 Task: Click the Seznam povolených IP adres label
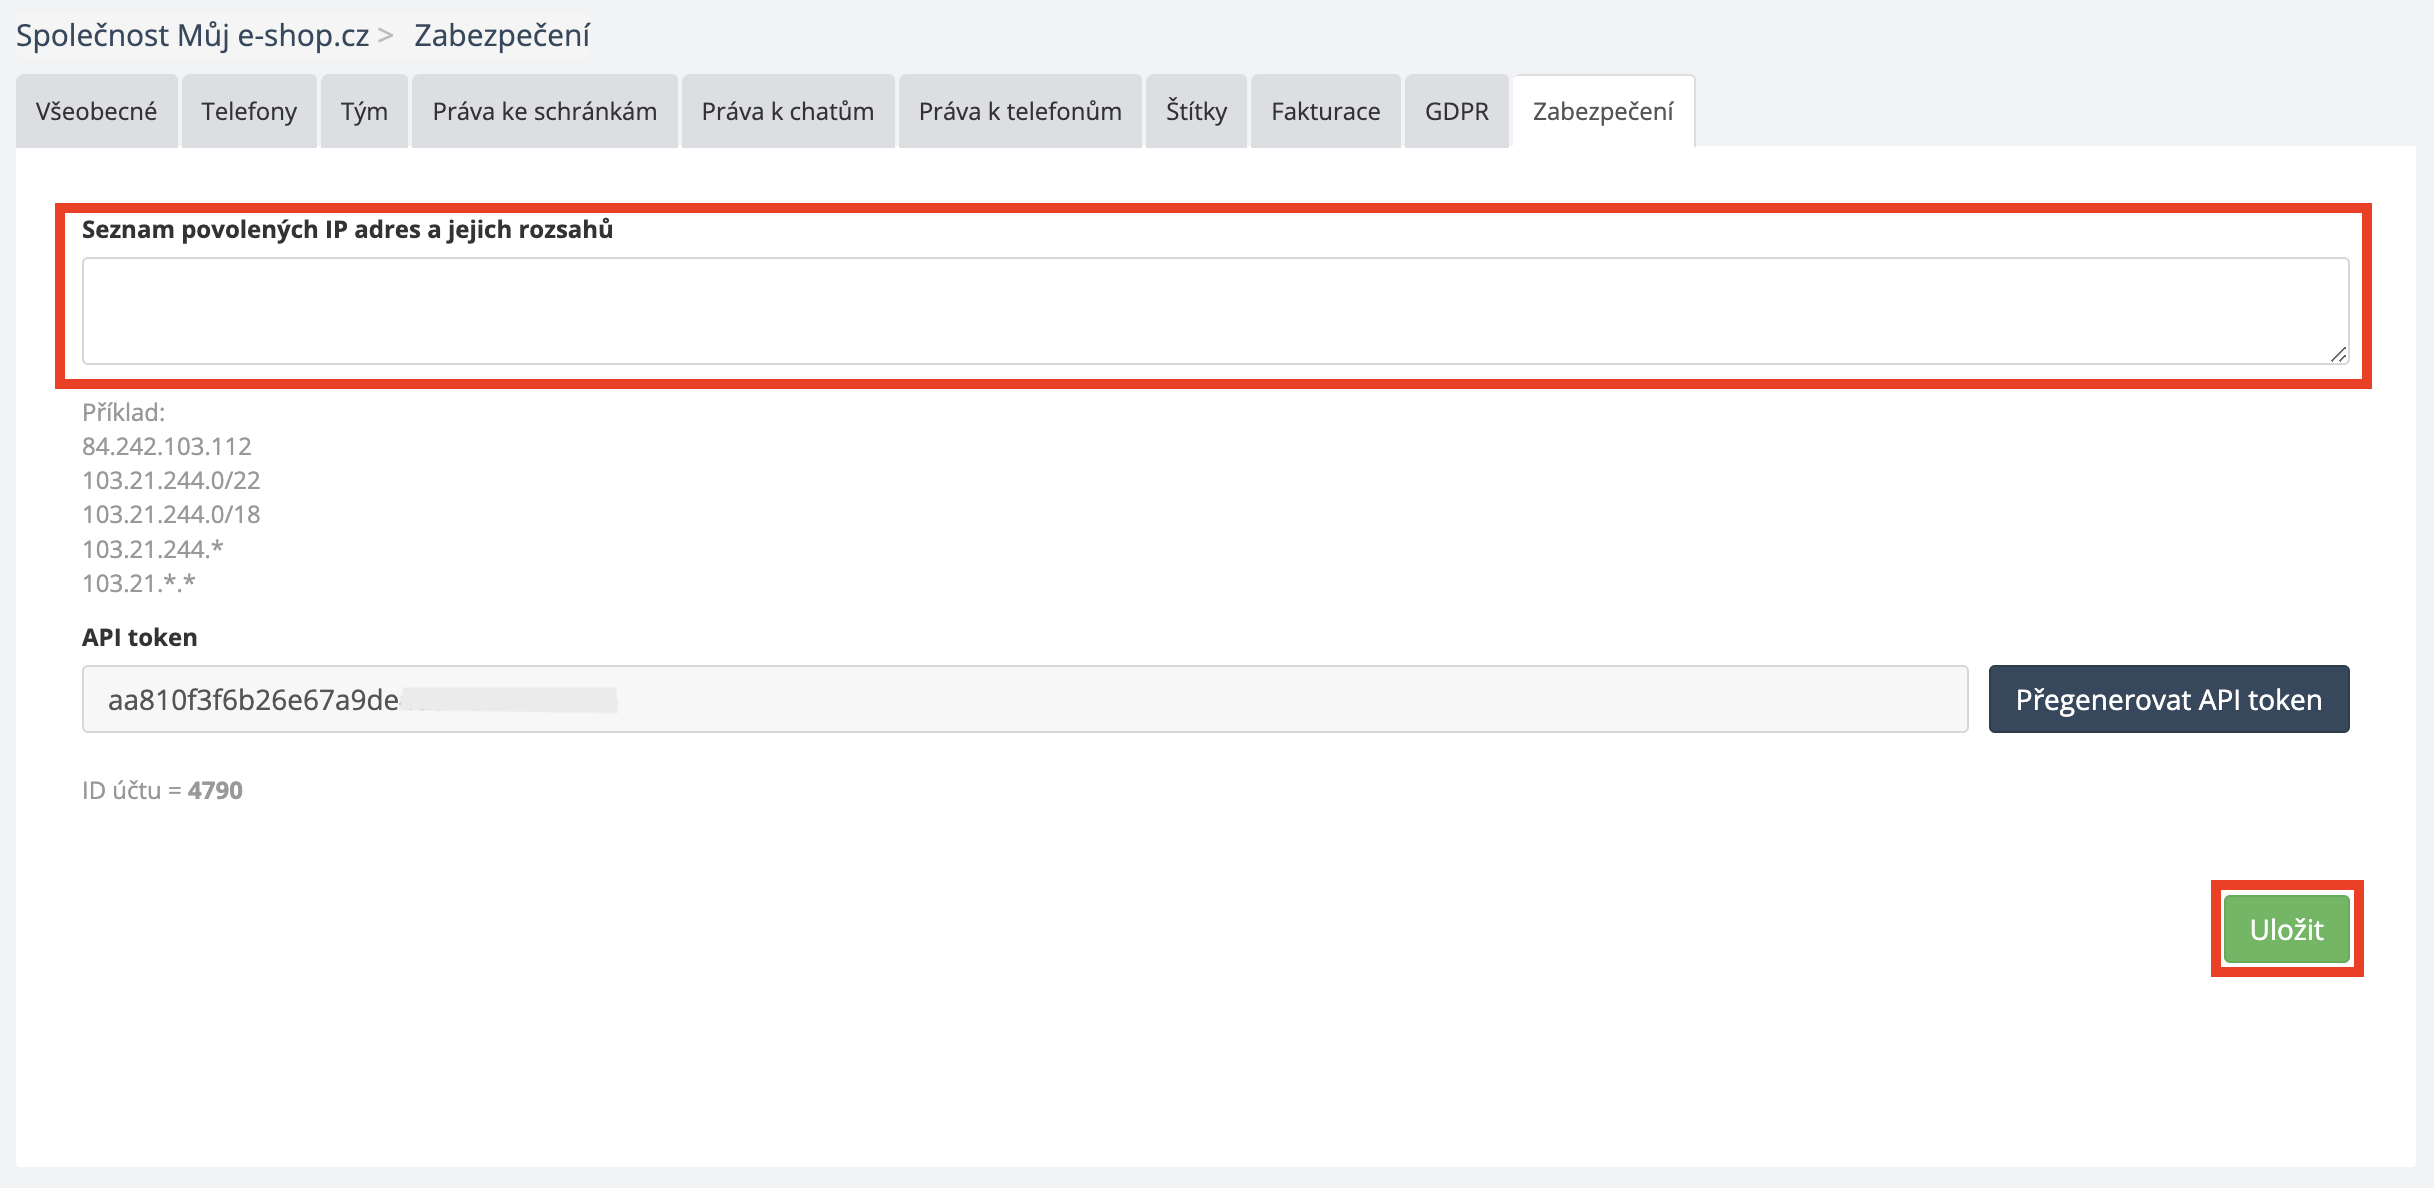[347, 229]
